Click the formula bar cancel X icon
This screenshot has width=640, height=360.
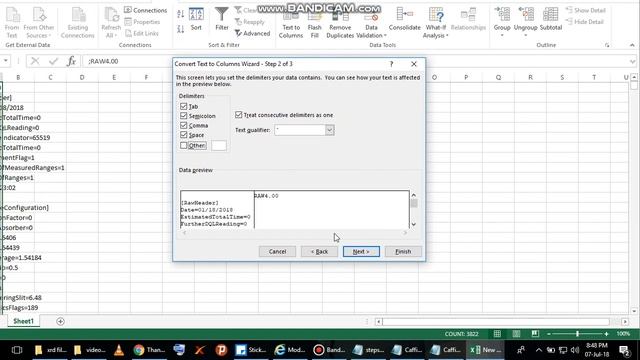[35, 61]
